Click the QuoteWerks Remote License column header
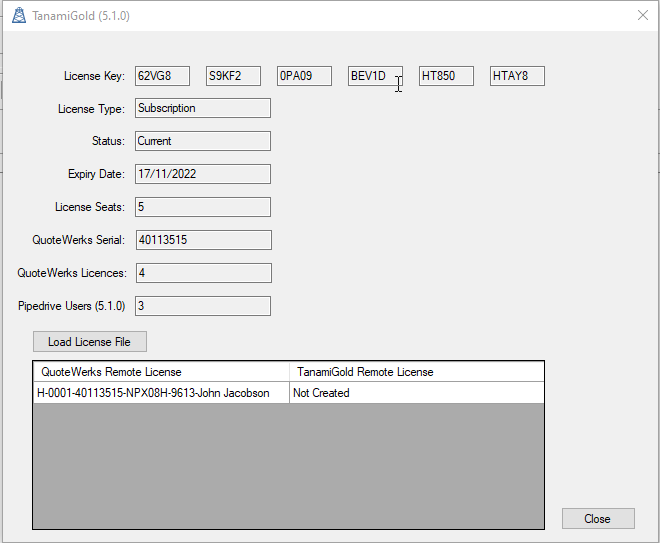This screenshot has width=660, height=543. pos(160,372)
